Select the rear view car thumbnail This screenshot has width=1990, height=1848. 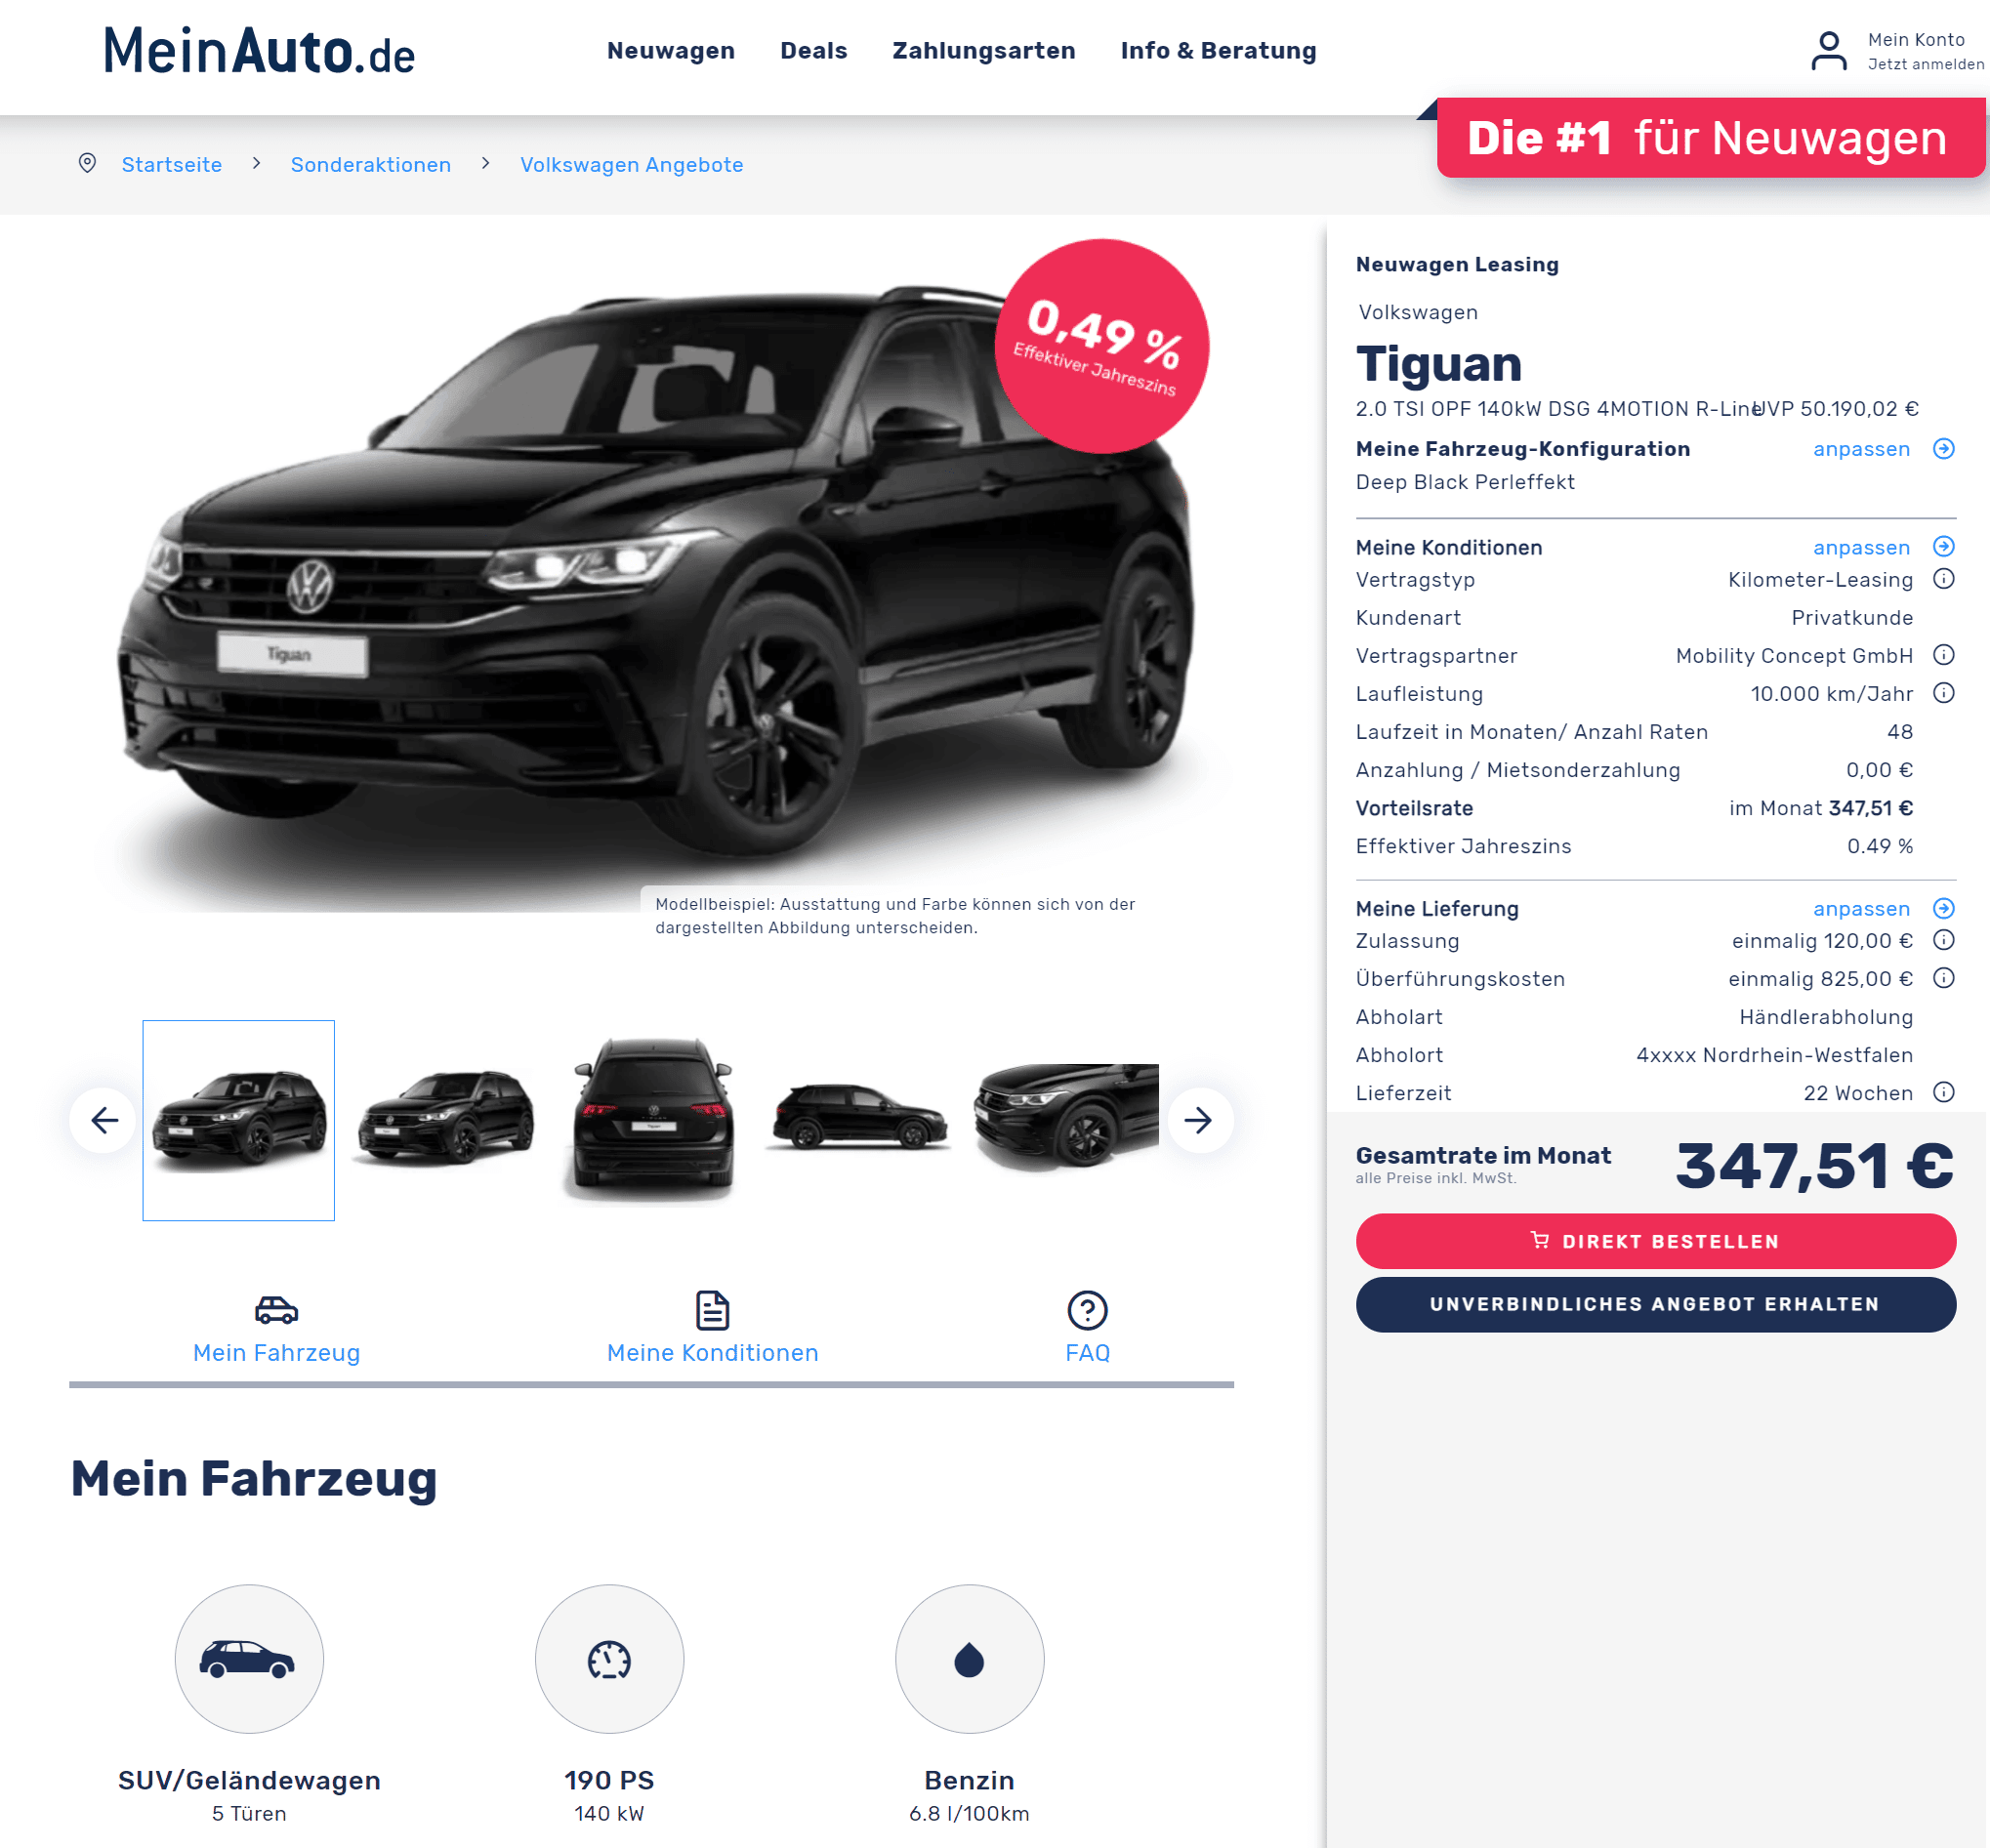654,1120
